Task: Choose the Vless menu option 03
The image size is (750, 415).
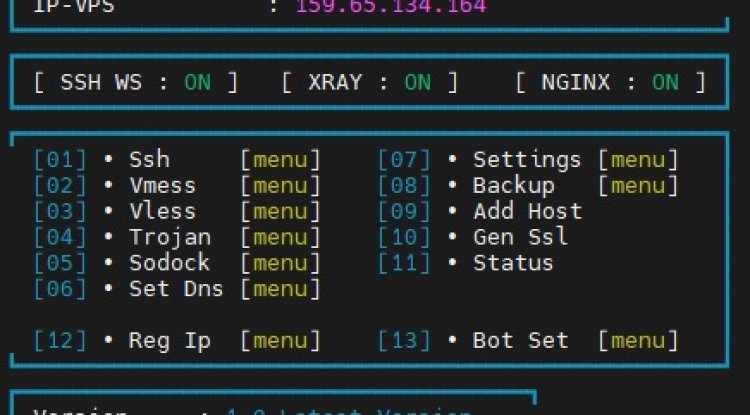Action: click(162, 212)
